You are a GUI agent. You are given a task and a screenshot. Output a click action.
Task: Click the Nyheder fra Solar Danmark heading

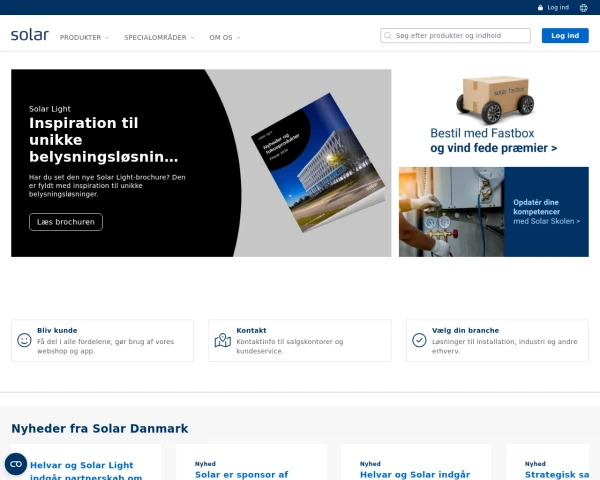pos(99,428)
